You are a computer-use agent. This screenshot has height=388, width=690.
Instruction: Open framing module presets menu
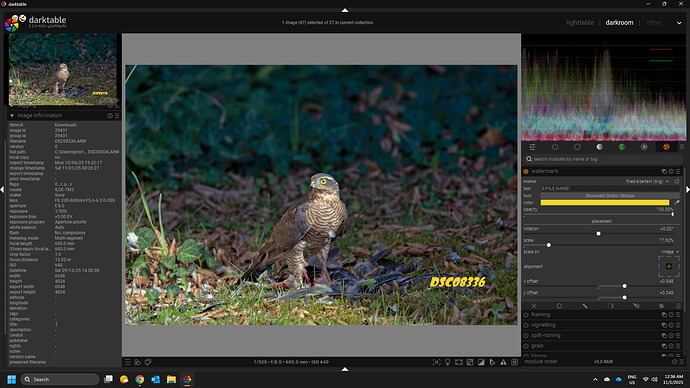point(678,315)
